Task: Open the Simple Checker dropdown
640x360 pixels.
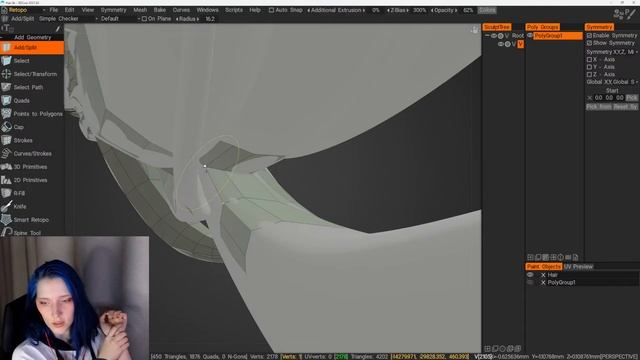Action: point(69,19)
